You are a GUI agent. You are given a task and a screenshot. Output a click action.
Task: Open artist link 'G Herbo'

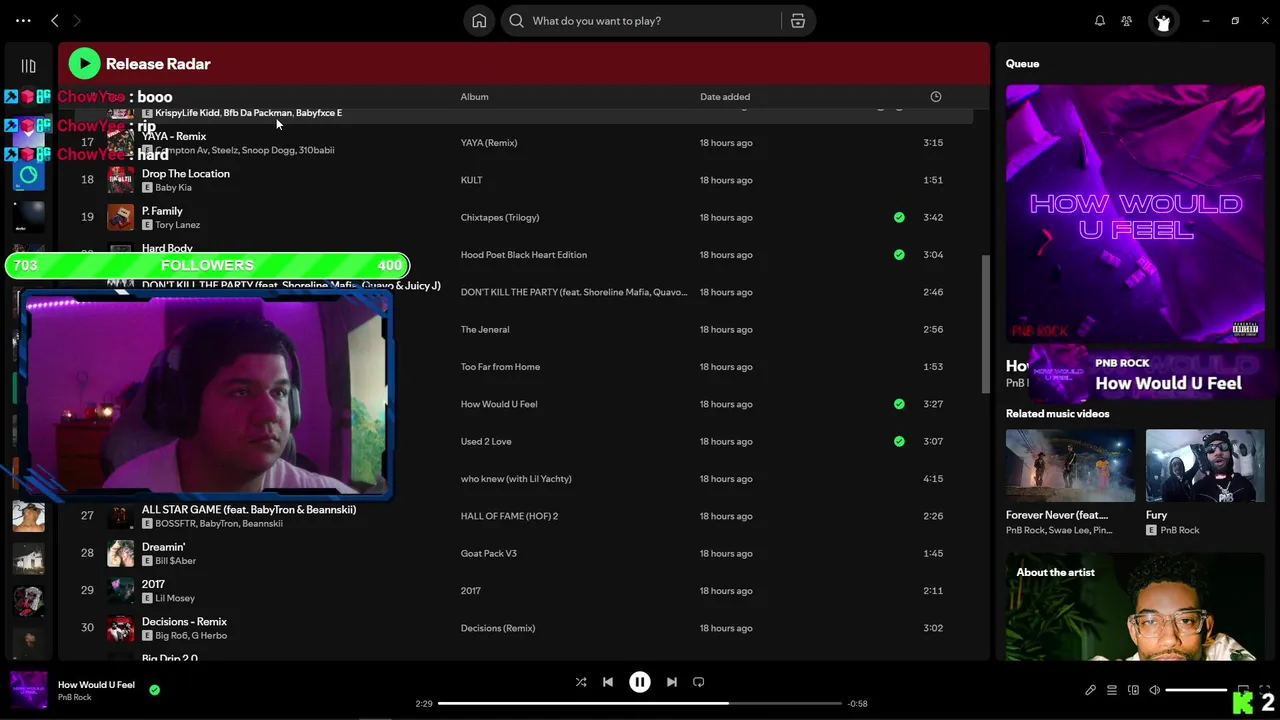coord(209,636)
